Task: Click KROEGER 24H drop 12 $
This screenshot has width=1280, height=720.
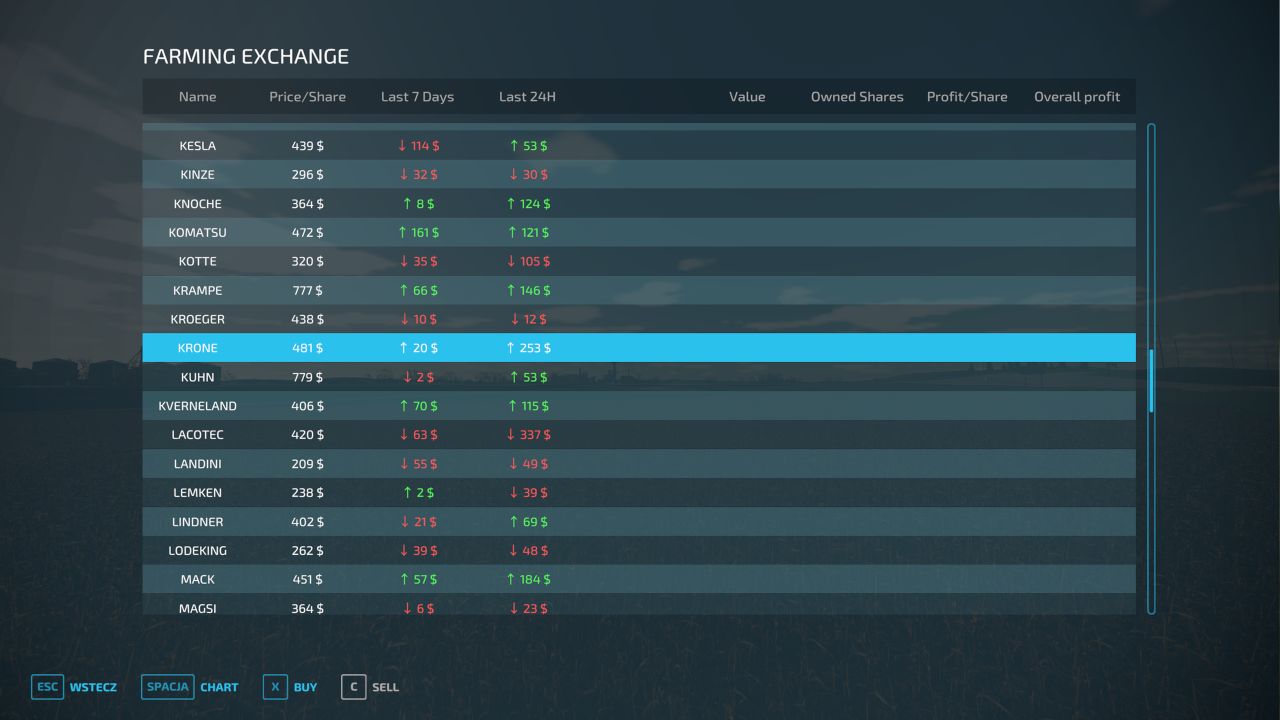Action: [528, 320]
